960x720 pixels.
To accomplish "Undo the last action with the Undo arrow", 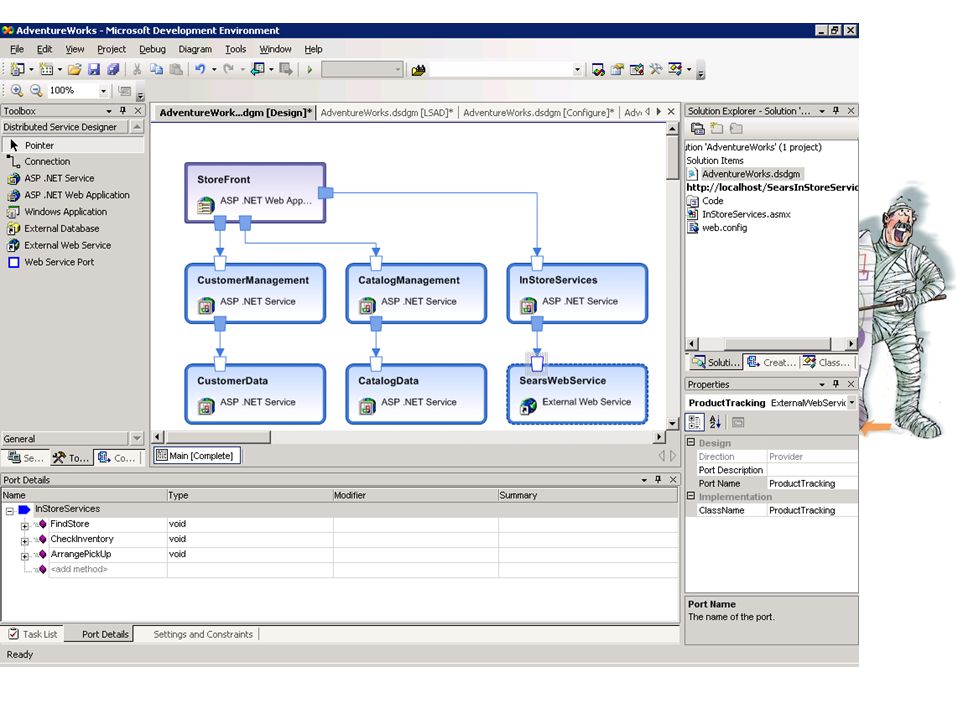I will (200, 70).
